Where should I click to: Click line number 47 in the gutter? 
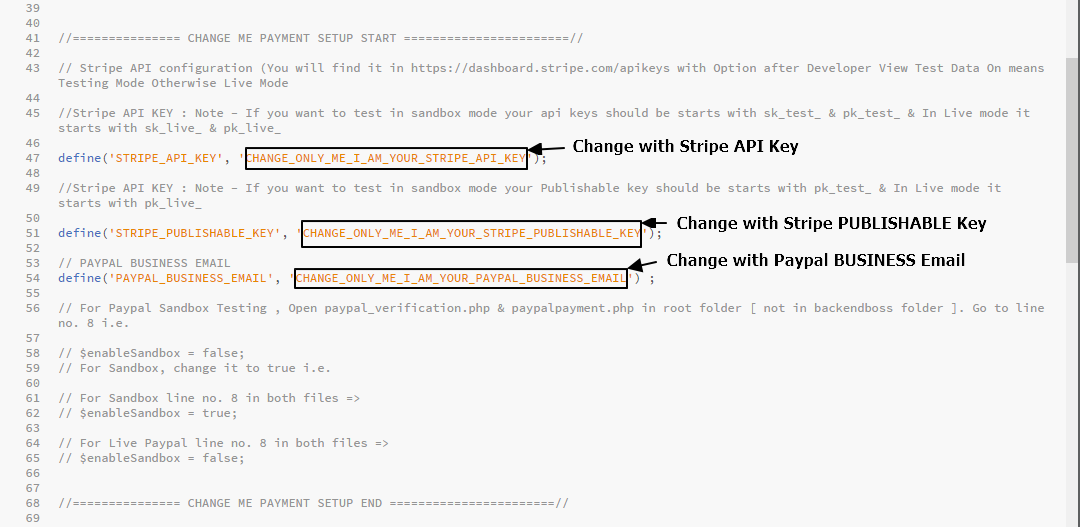33,158
